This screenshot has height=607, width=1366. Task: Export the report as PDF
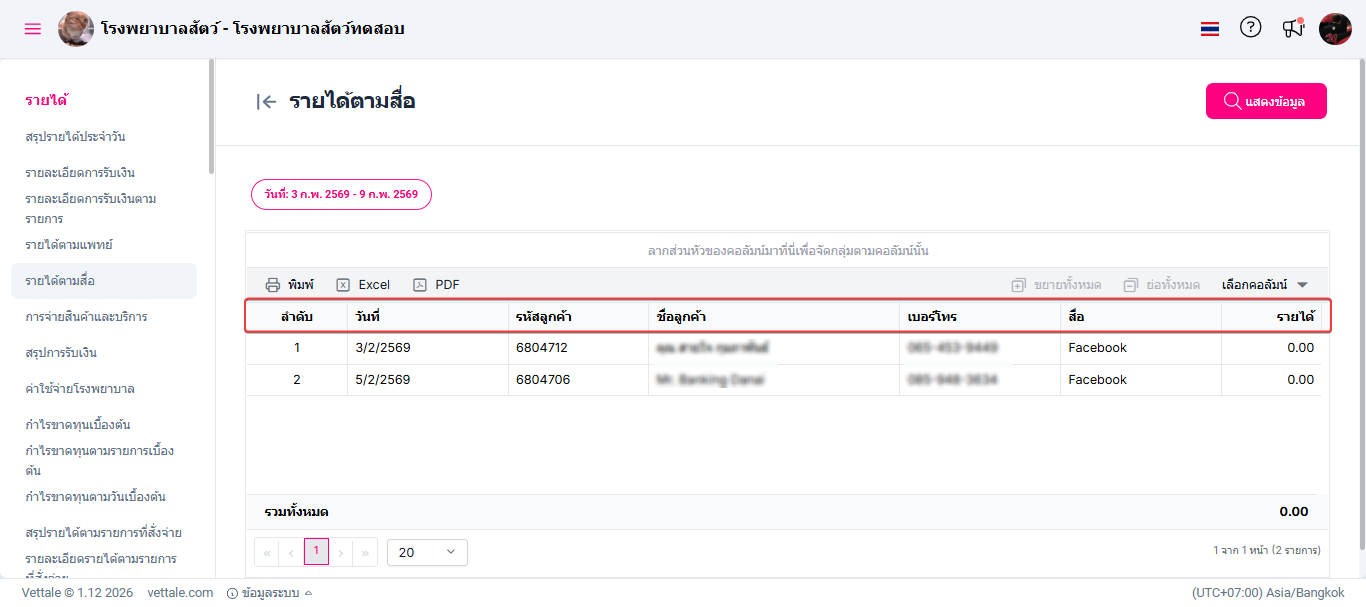[437, 285]
